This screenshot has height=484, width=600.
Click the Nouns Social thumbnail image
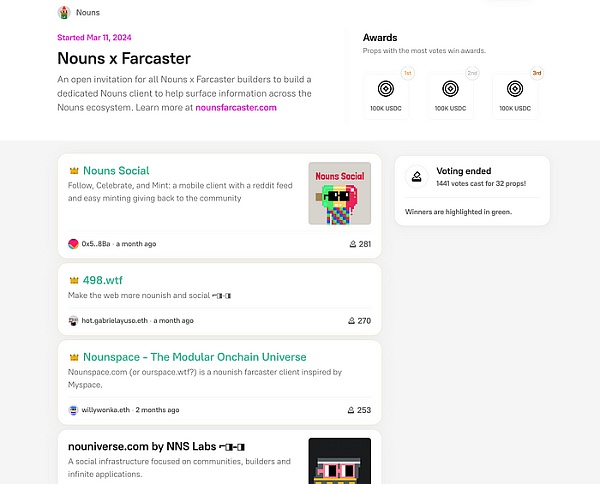[x=339, y=193]
